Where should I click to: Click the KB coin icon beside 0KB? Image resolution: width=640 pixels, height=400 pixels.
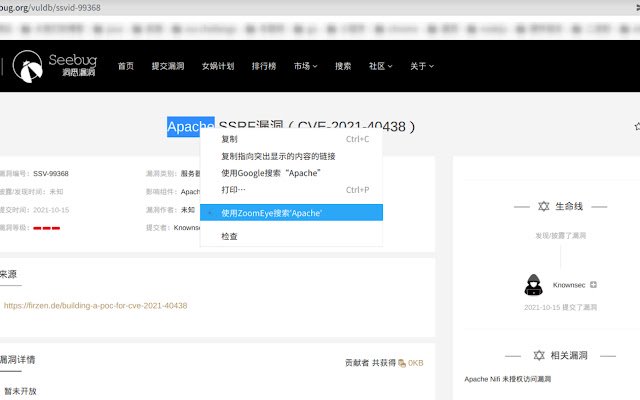402,363
